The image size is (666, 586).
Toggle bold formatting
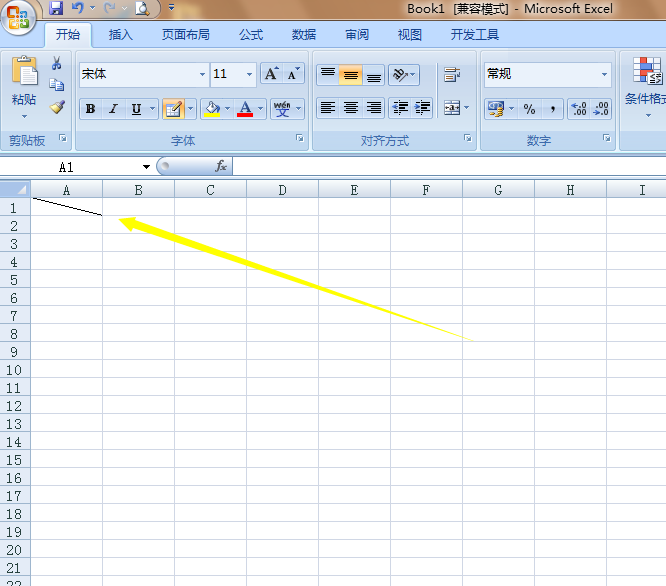coord(90,109)
